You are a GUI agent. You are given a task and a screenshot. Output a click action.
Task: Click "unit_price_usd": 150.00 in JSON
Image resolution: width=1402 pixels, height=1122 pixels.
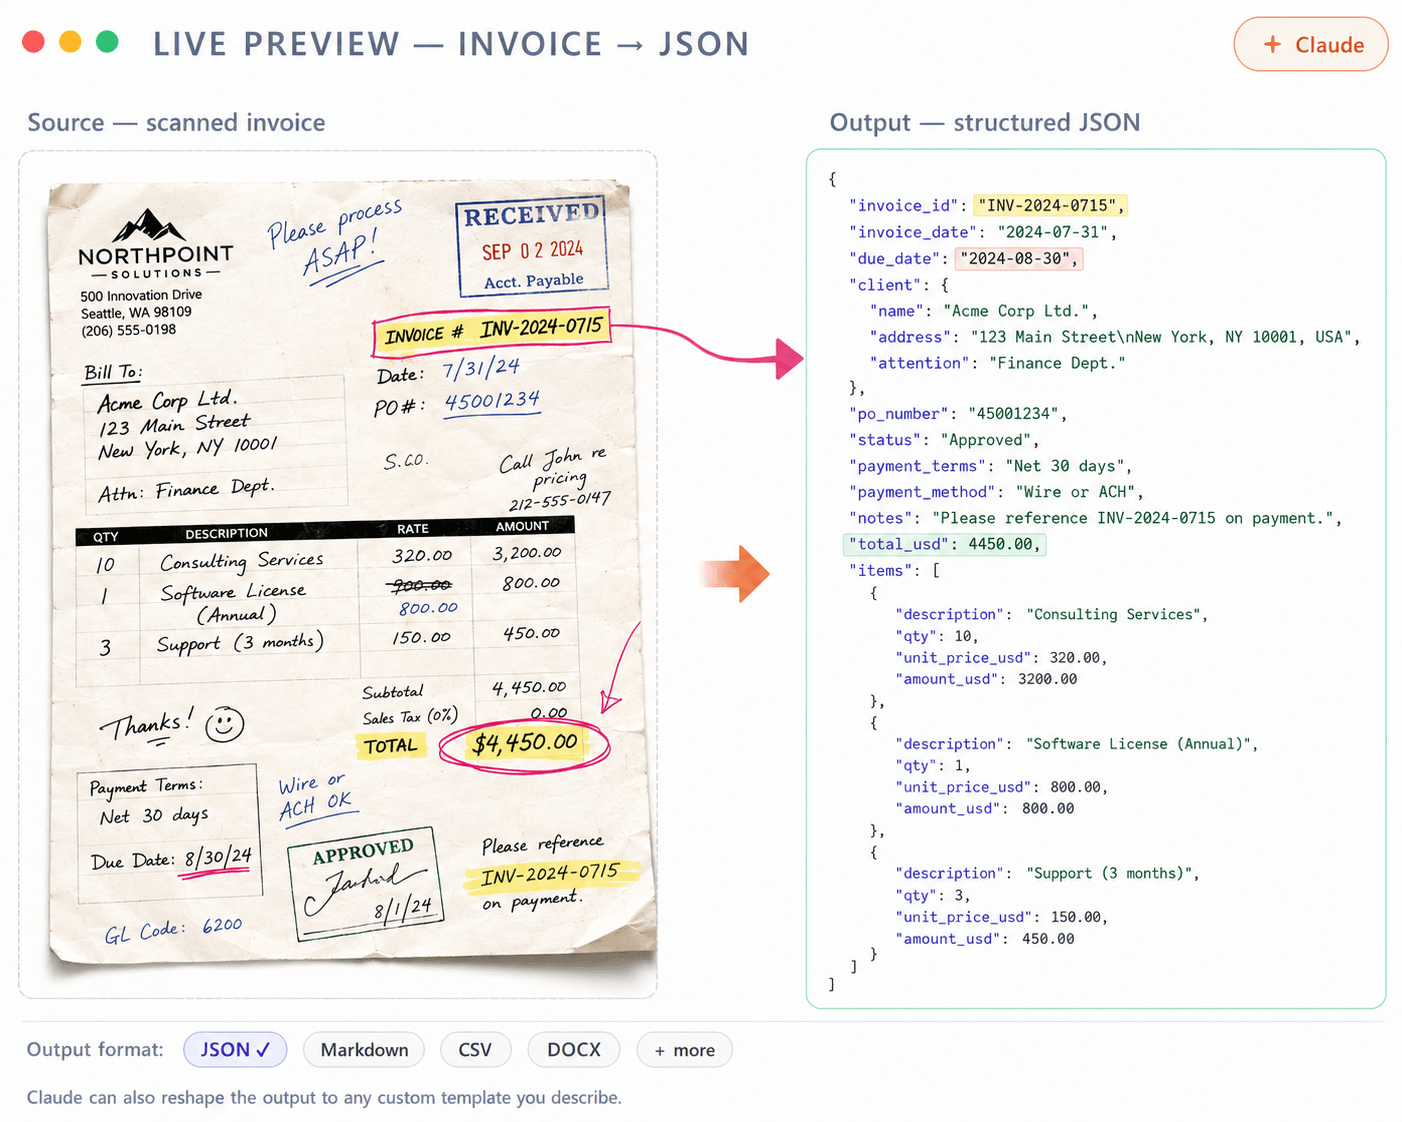coord(1001,917)
